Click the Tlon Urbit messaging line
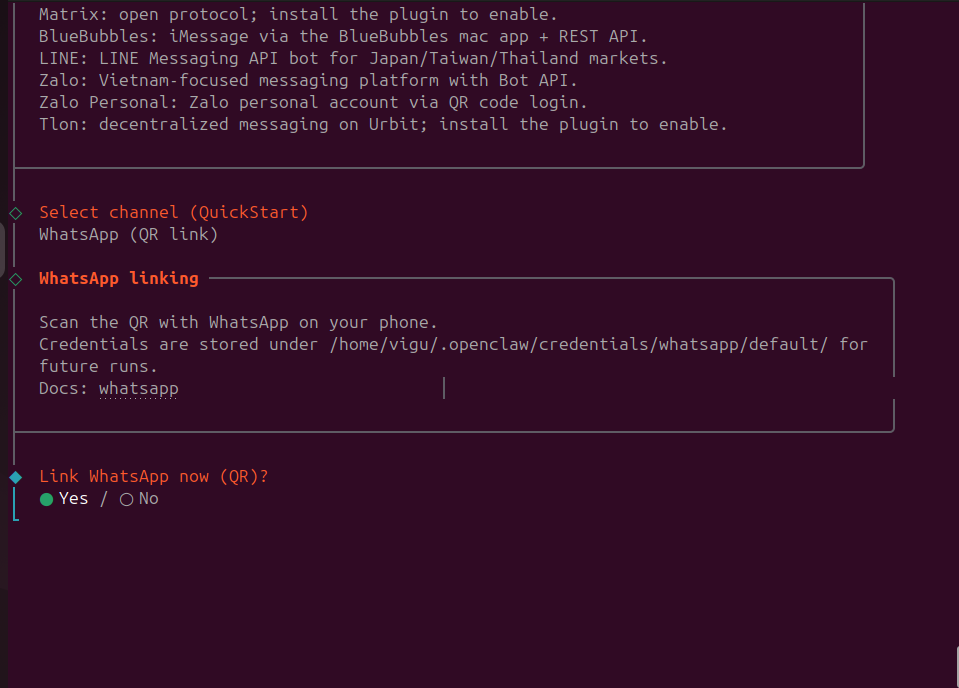 (383, 125)
